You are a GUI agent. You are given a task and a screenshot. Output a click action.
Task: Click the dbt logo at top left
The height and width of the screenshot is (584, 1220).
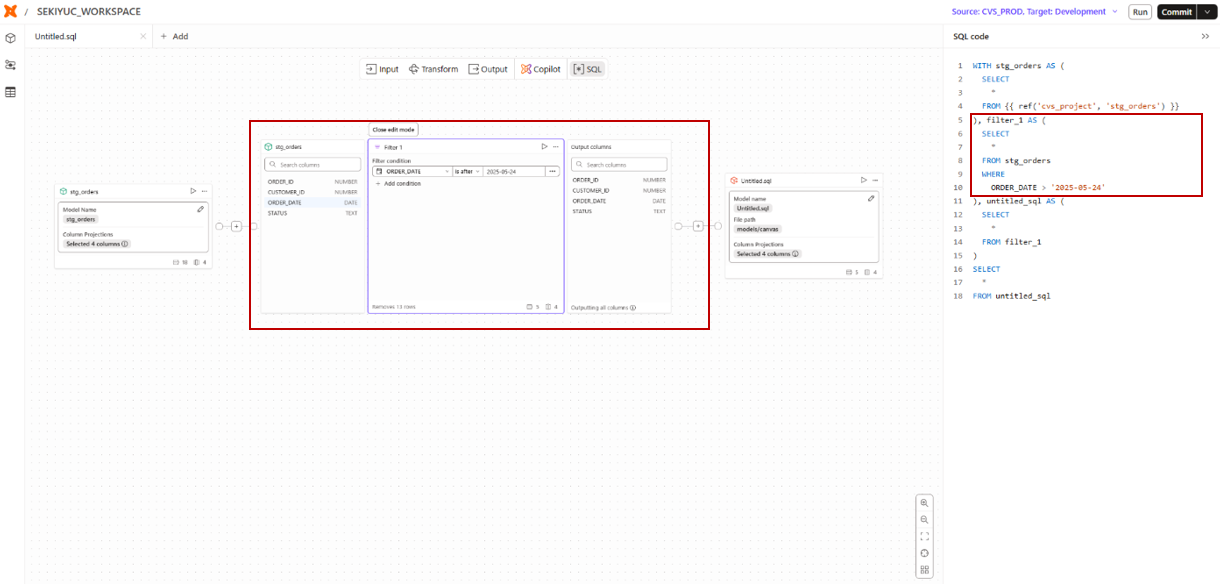(10, 11)
